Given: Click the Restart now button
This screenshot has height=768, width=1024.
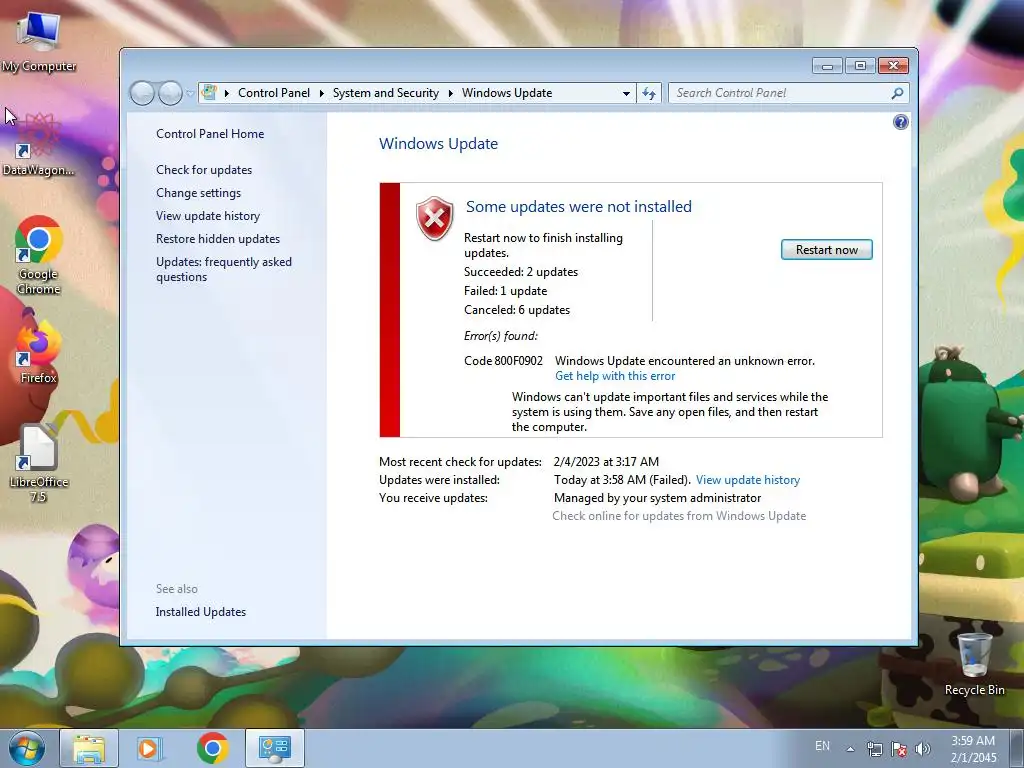Looking at the screenshot, I should coord(827,249).
